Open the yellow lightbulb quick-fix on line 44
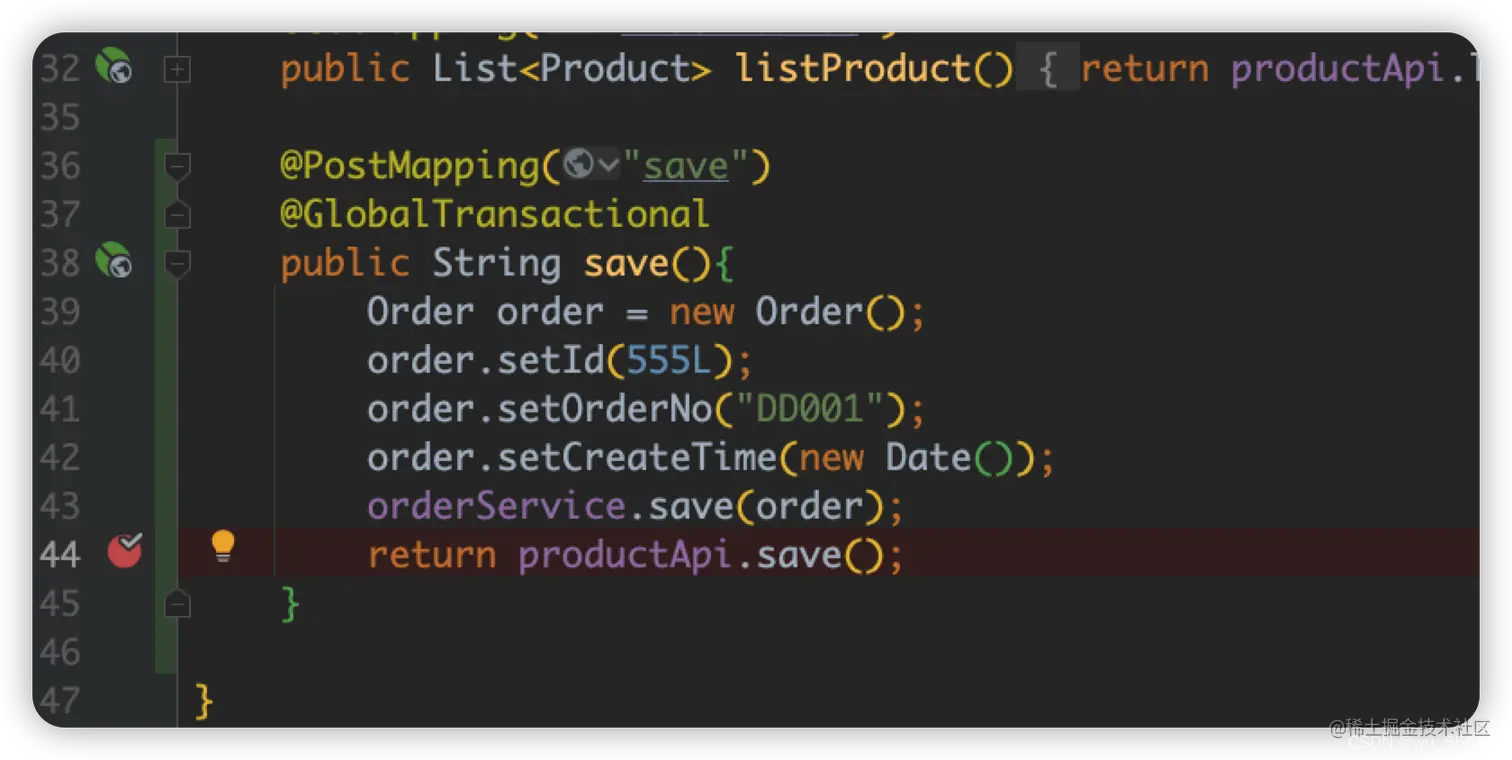The width and height of the screenshot is (1512, 760). point(223,547)
